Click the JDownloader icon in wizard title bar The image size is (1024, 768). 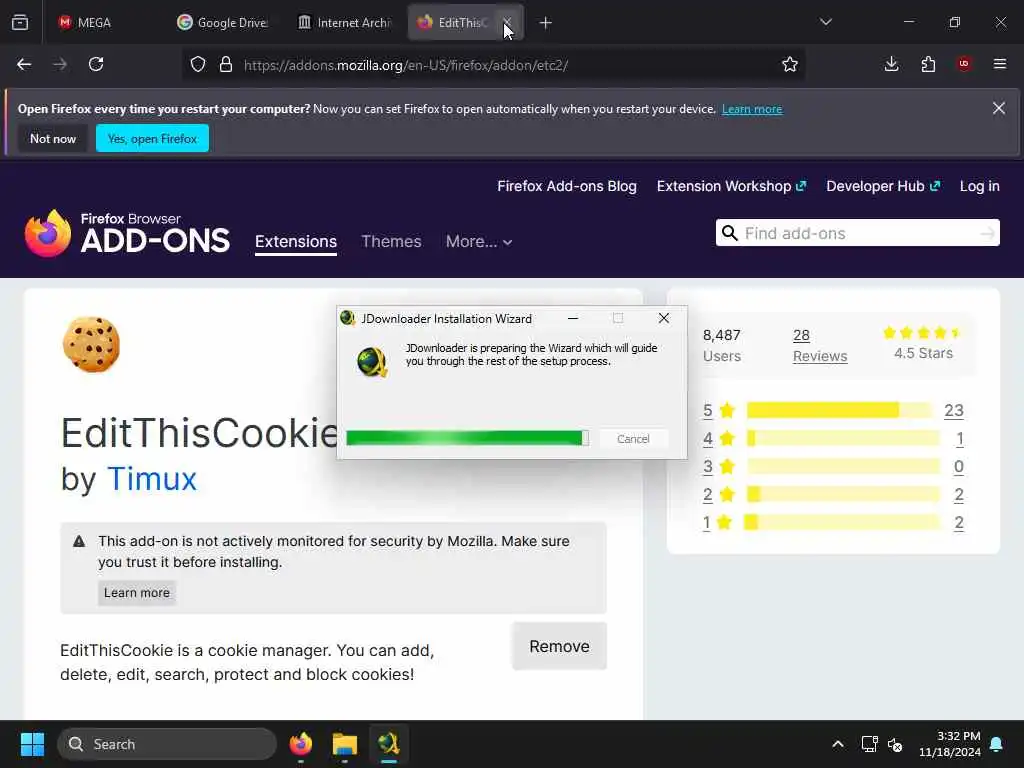click(347, 318)
